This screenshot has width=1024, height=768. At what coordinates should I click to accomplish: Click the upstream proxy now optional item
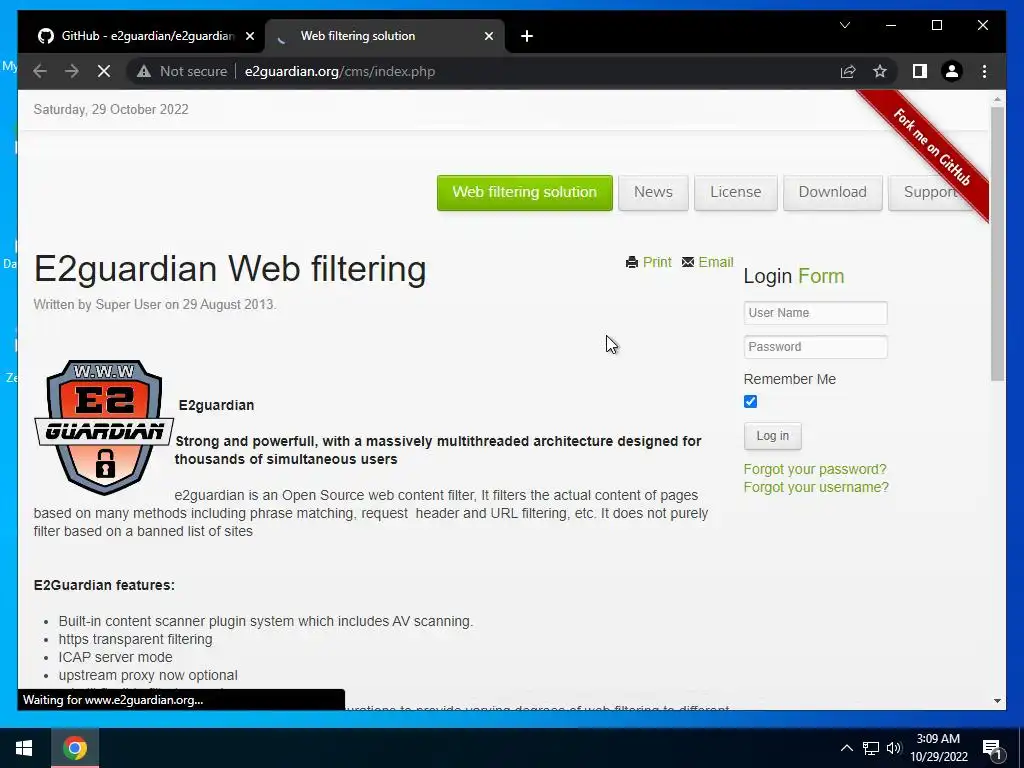pyautogui.click(x=148, y=675)
